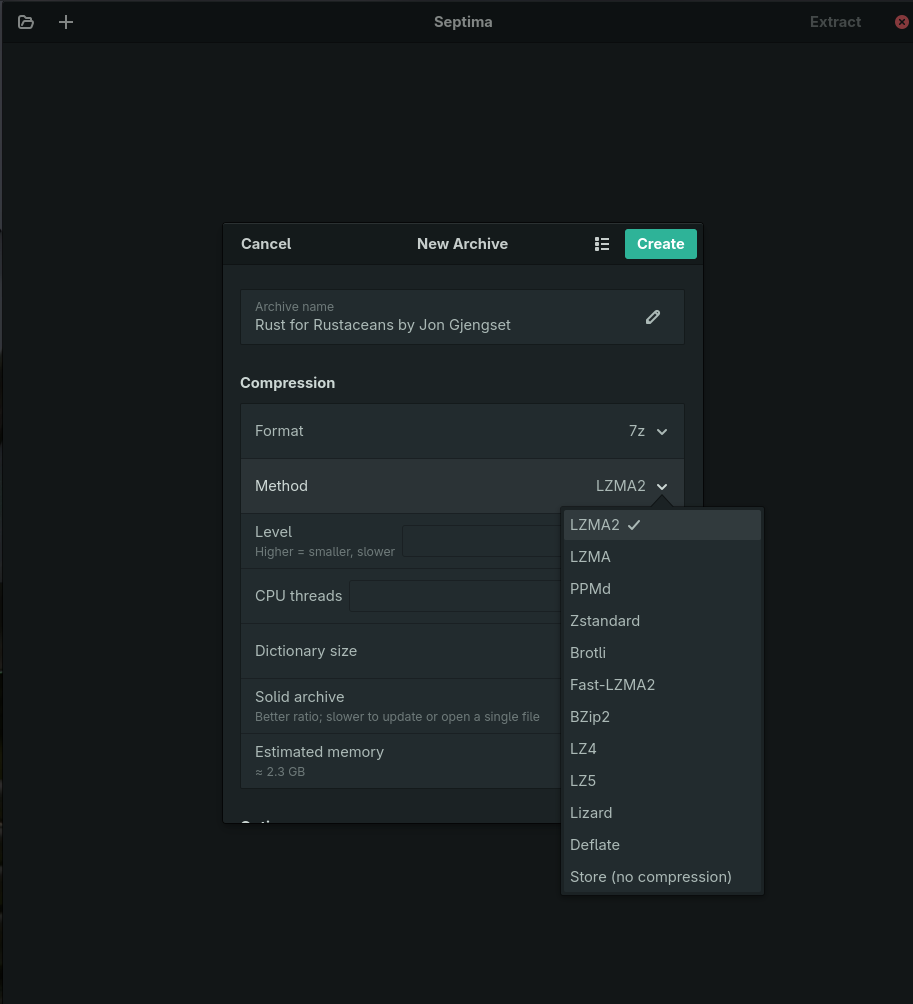
Task: Open the list options icon beside Create
Action: click(x=602, y=244)
